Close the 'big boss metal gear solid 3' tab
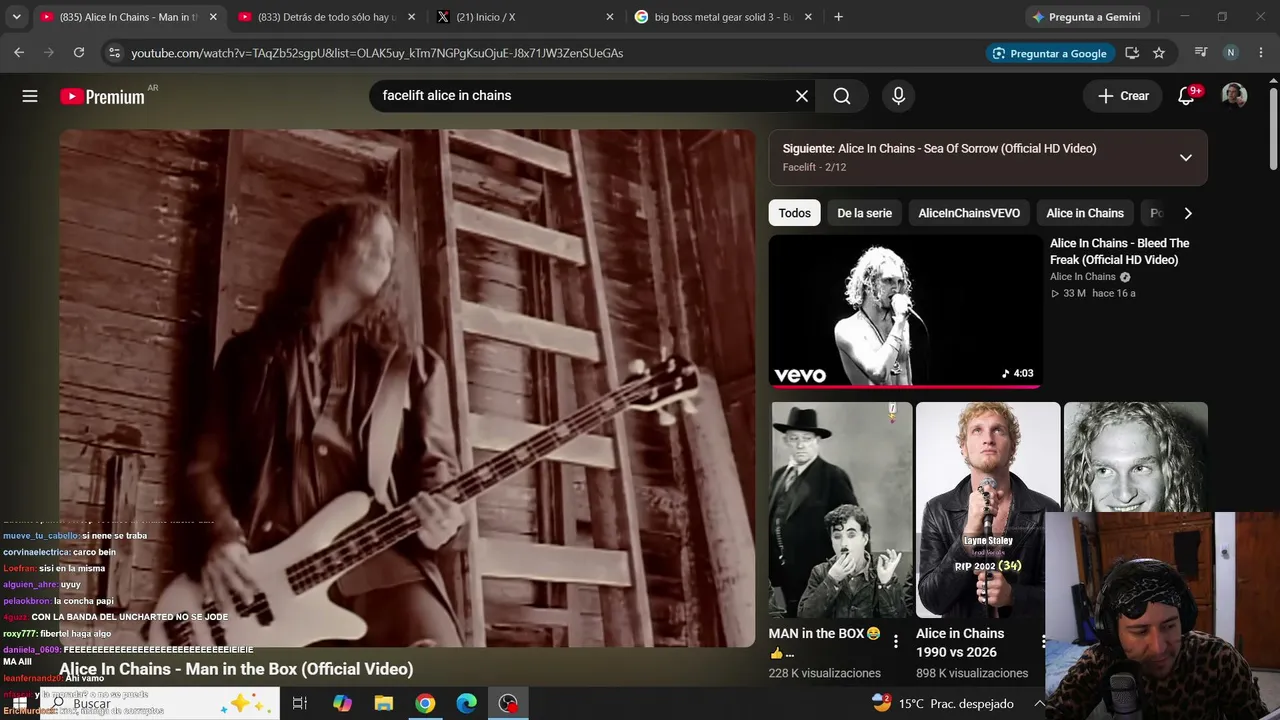The width and height of the screenshot is (1280, 720). tap(808, 17)
